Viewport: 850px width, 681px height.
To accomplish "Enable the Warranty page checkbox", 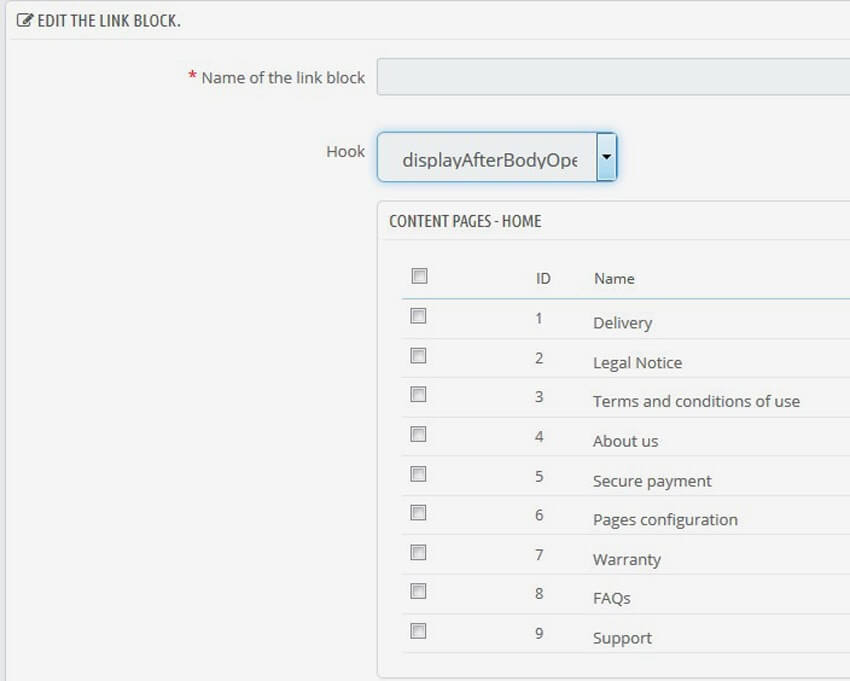I will pyautogui.click(x=419, y=553).
